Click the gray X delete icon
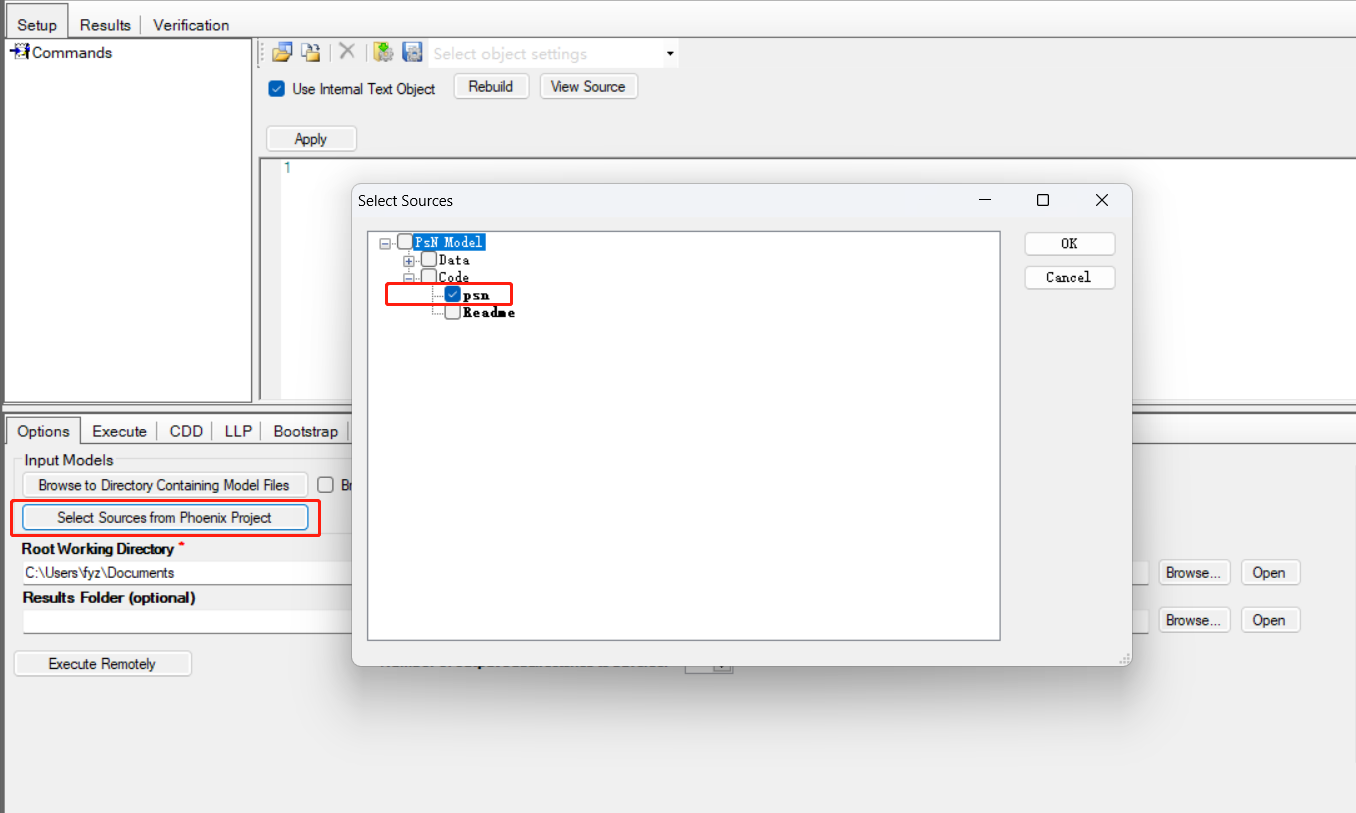The height and width of the screenshot is (813, 1356). click(347, 53)
